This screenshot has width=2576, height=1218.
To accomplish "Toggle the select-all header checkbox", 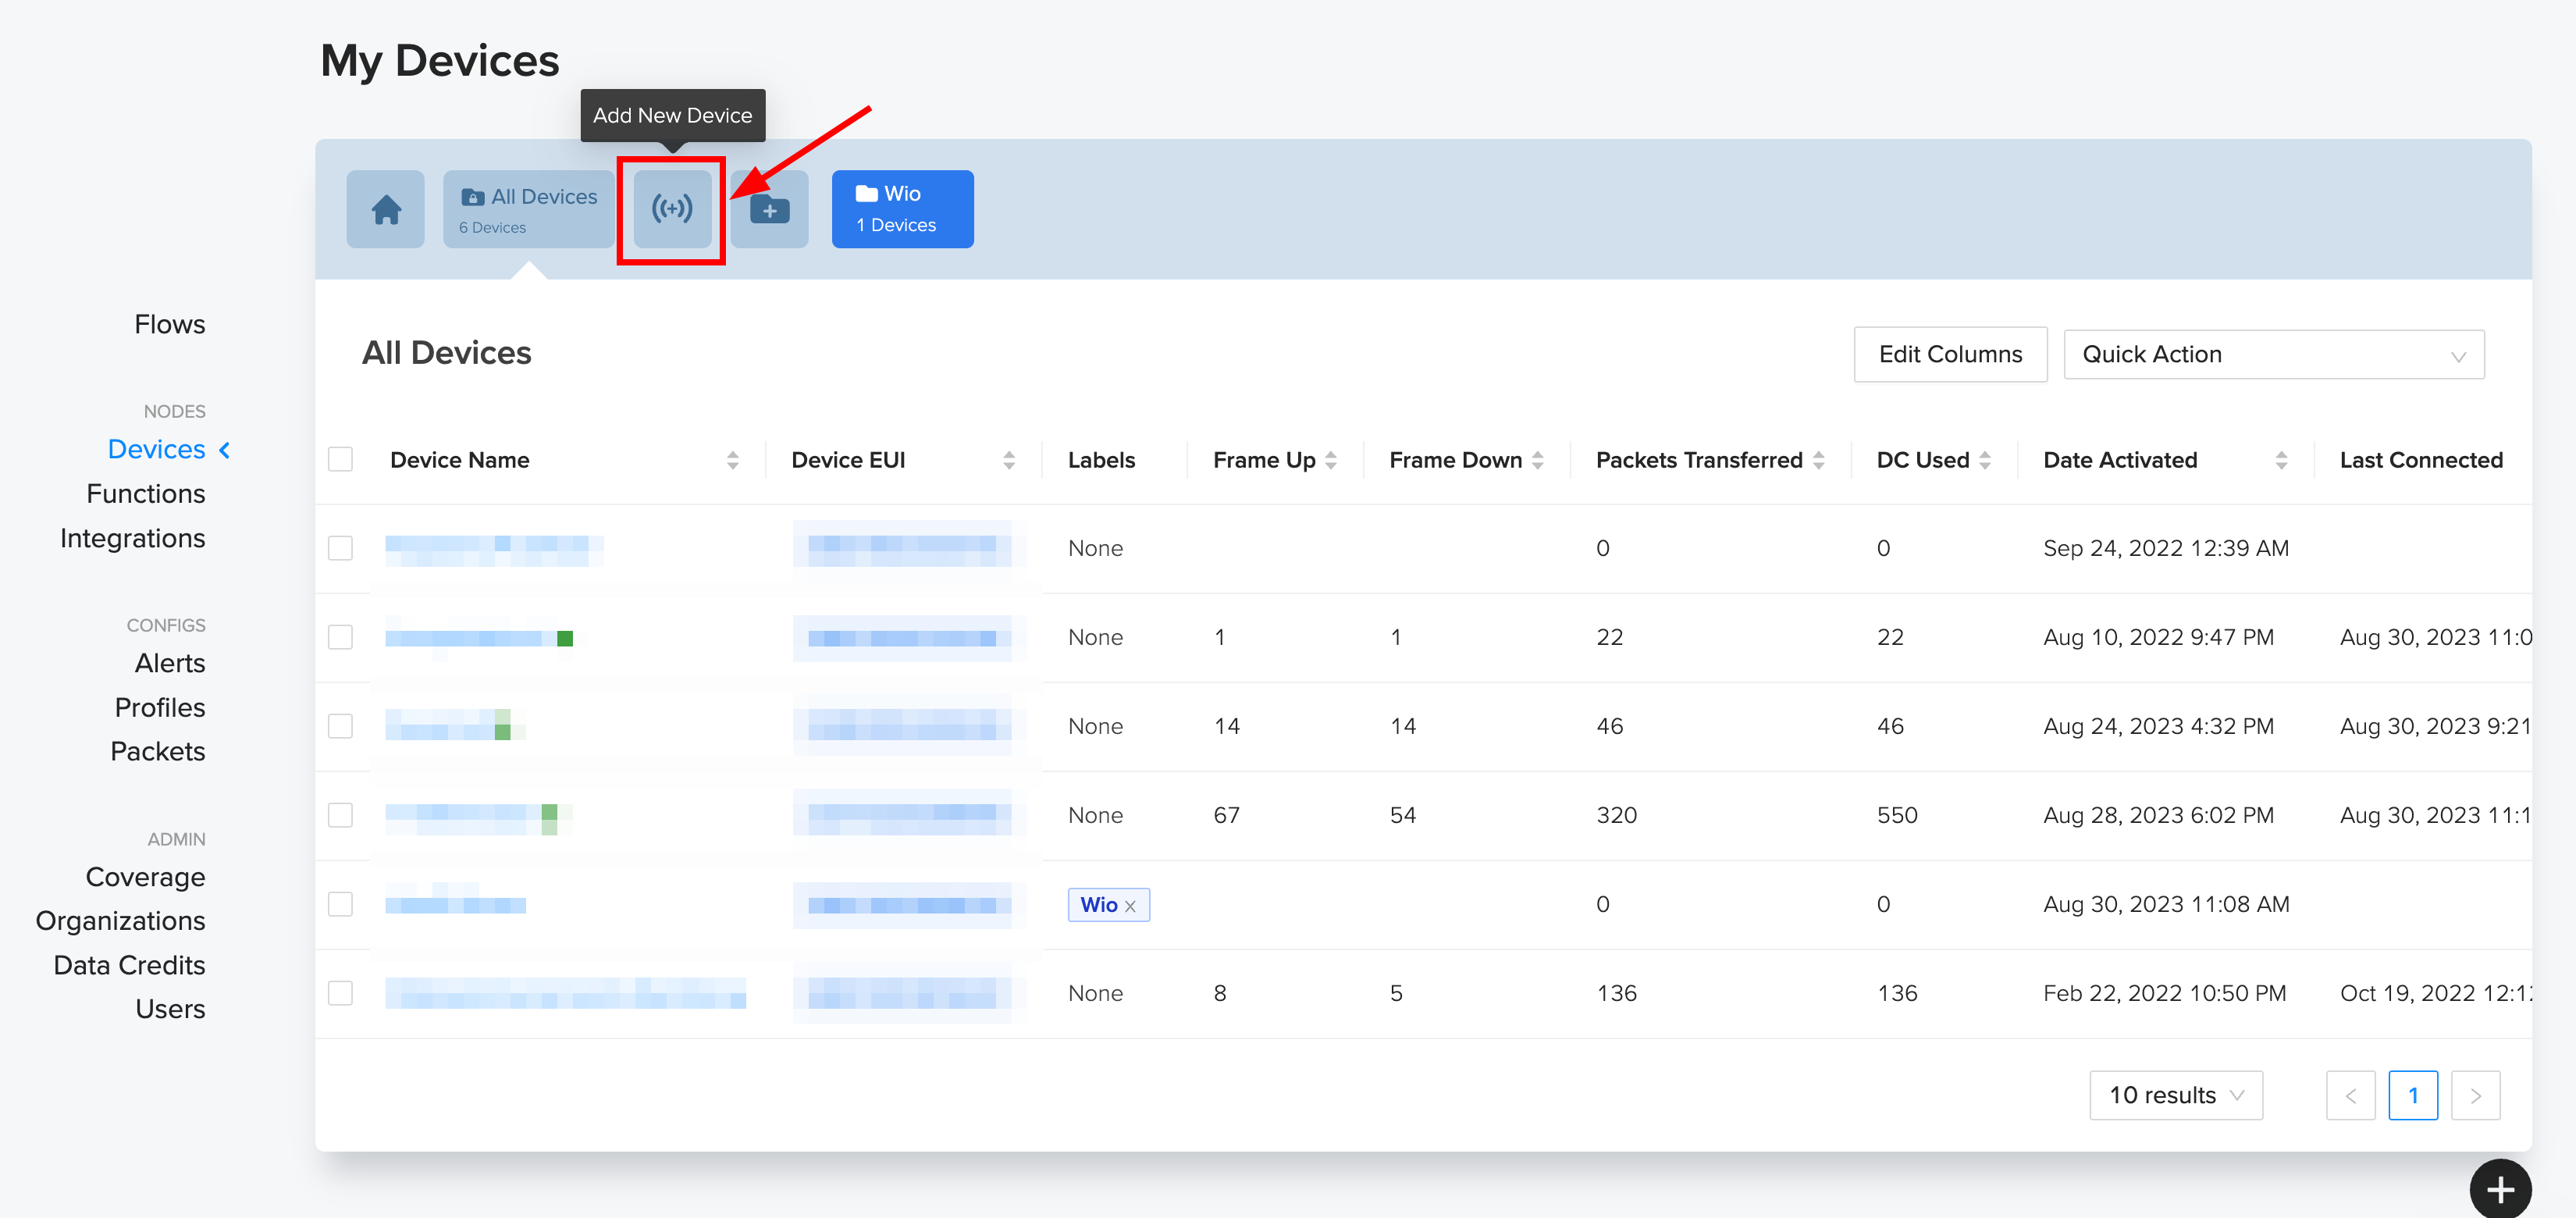I will click(341, 460).
